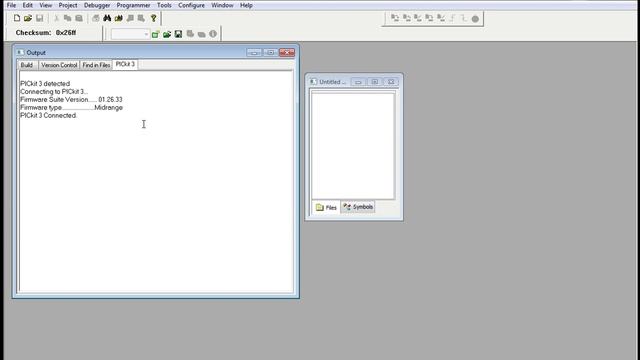
Task: Open the Help menu
Action: 246,5
